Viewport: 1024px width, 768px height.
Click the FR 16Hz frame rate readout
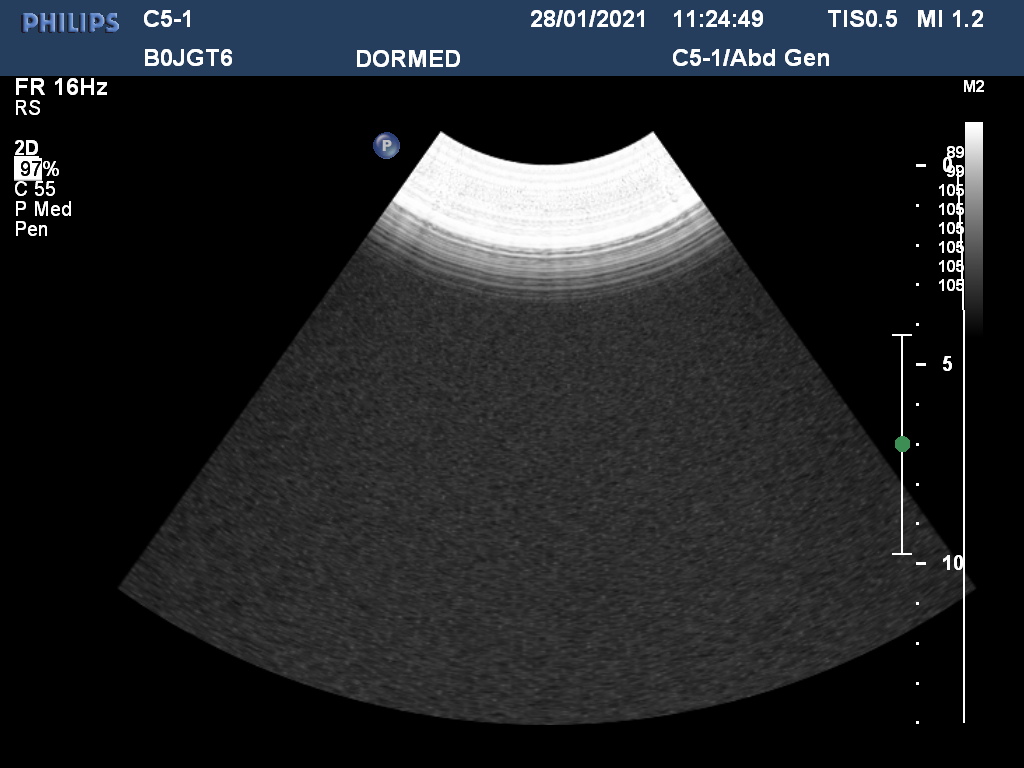click(x=61, y=87)
